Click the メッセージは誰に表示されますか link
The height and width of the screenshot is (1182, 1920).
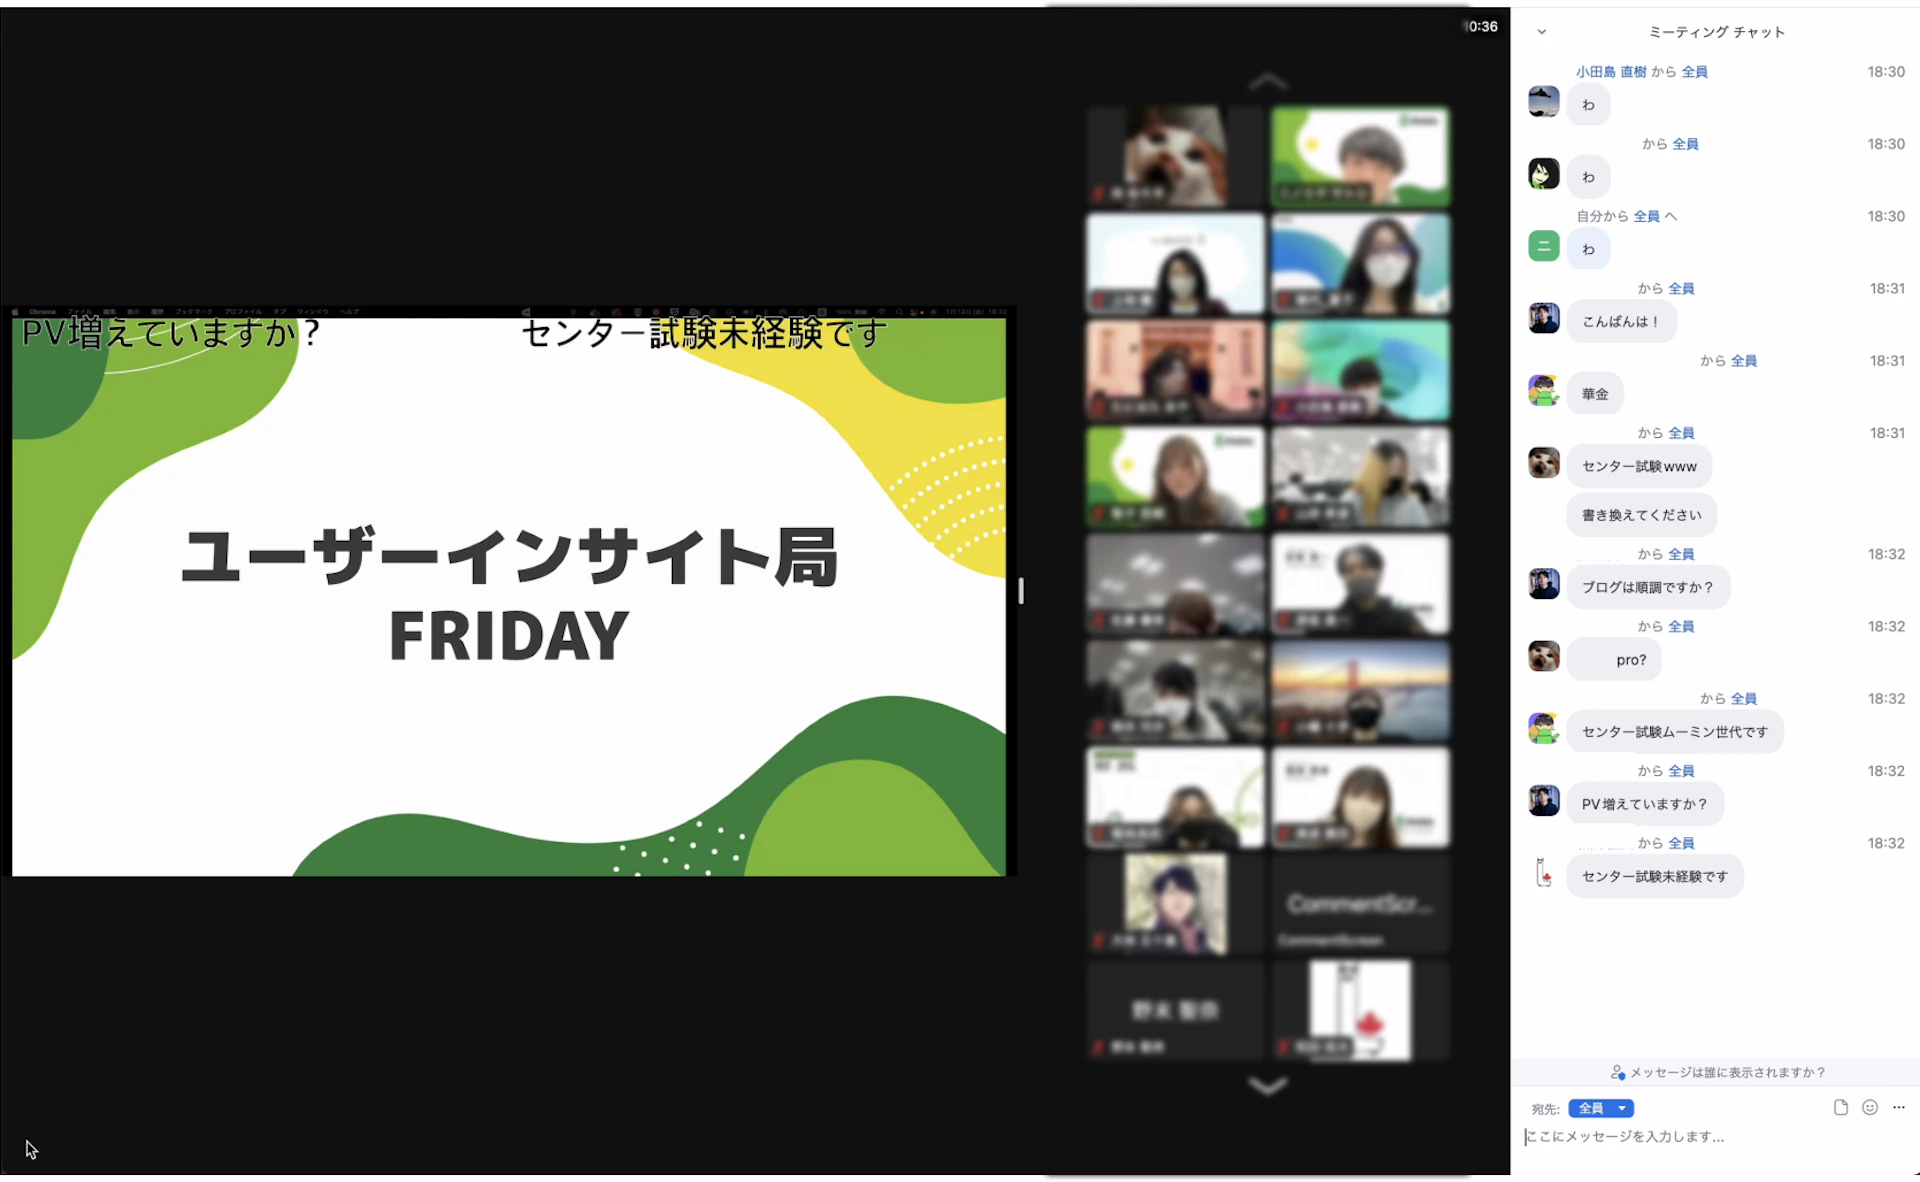click(x=1727, y=1072)
